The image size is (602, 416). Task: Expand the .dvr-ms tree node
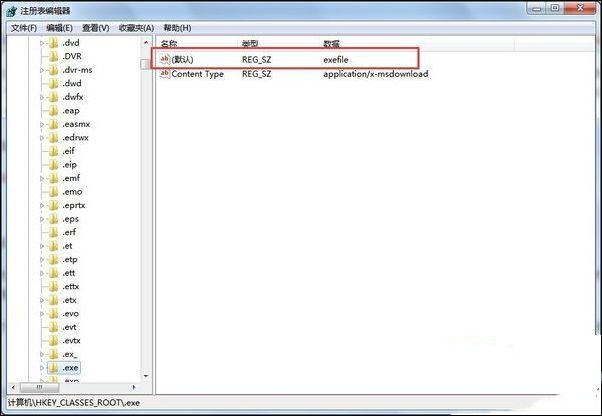point(42,70)
